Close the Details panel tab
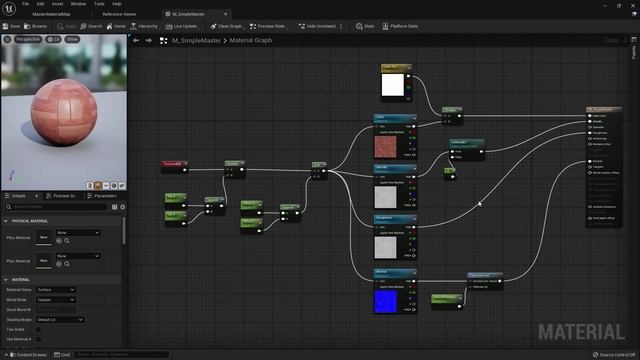Image resolution: width=640 pixels, height=360 pixels. (36, 196)
